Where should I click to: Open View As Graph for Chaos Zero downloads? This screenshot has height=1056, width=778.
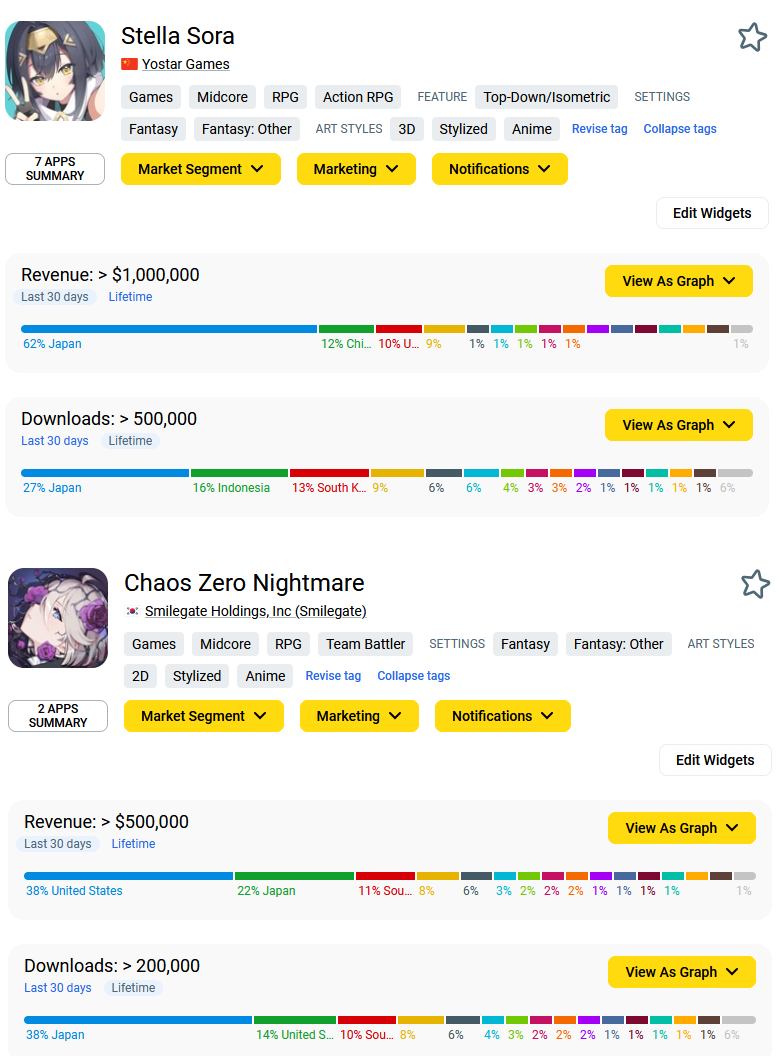point(682,972)
